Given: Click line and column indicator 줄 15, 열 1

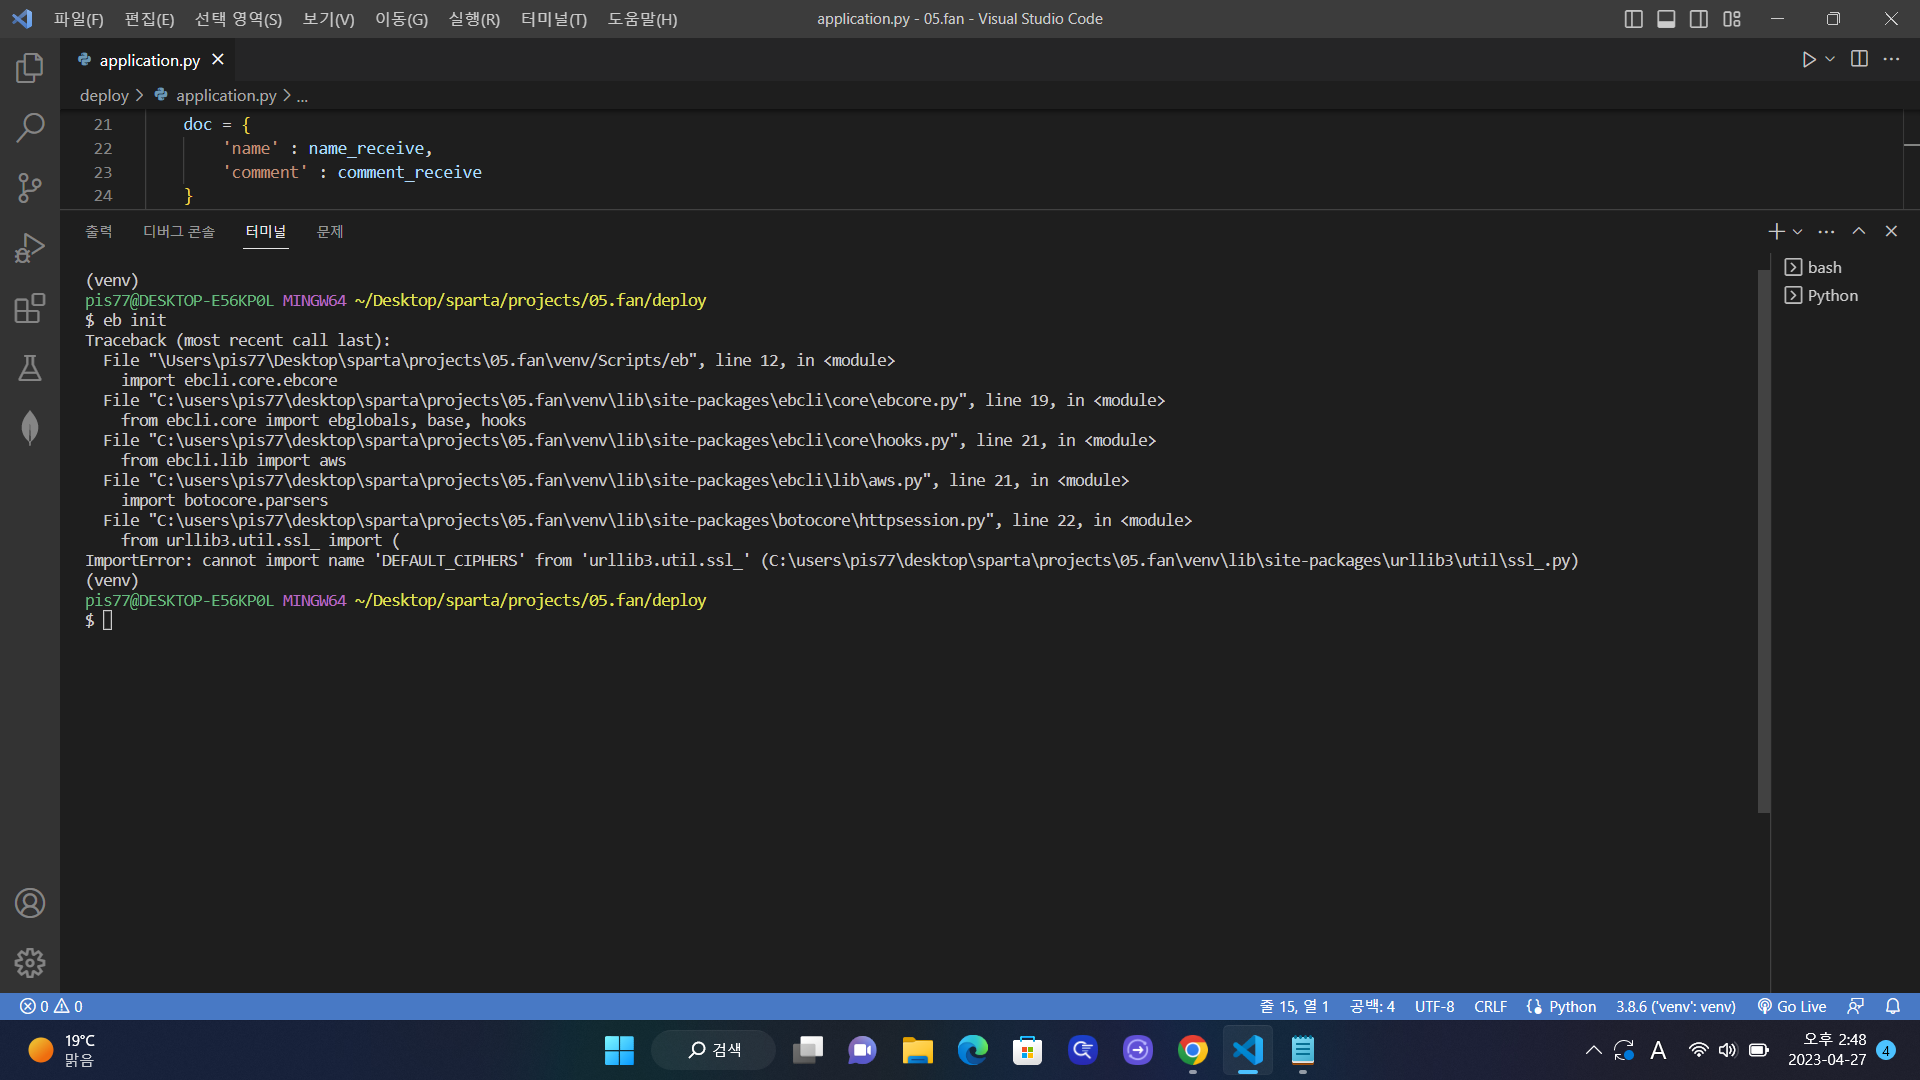Looking at the screenshot, I should pyautogui.click(x=1294, y=1007).
